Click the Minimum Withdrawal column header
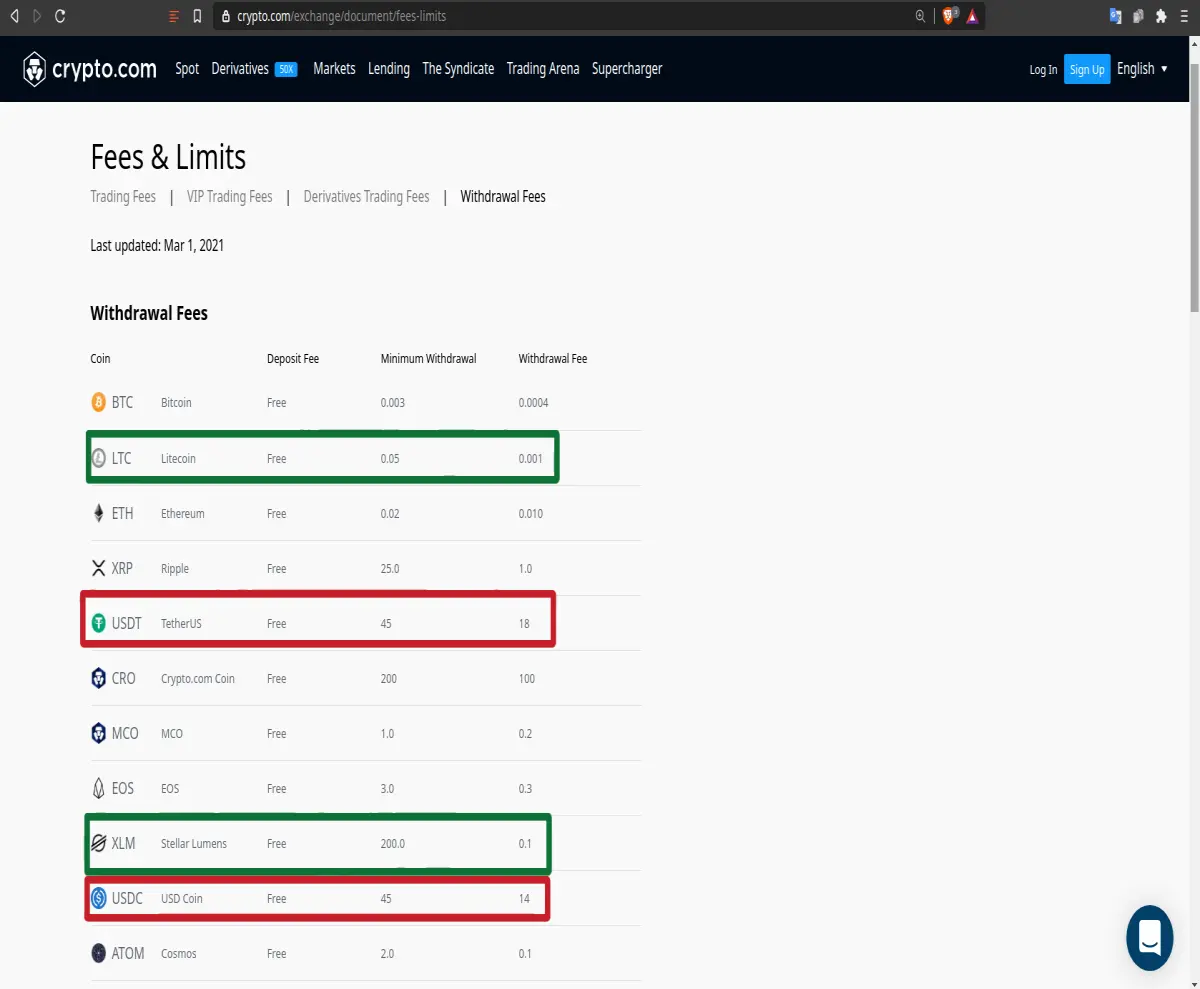Screen dimensions: 1200x989 tap(428, 358)
